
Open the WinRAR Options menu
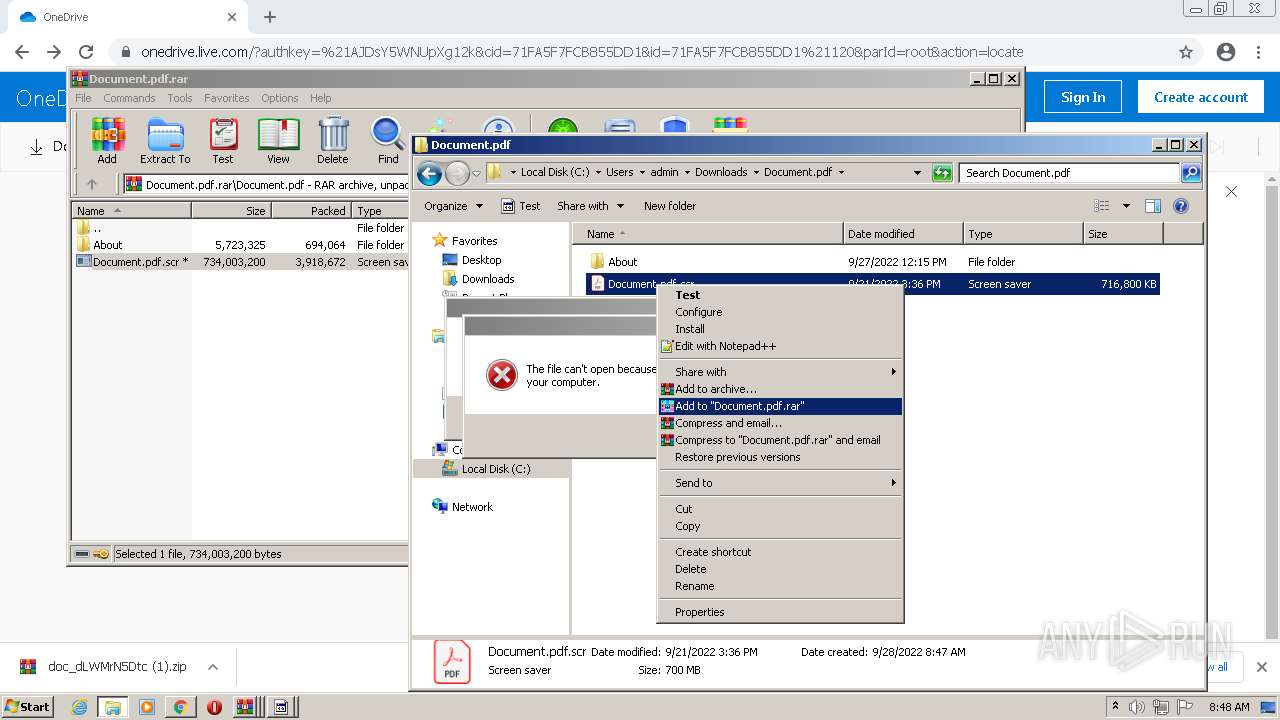point(280,98)
